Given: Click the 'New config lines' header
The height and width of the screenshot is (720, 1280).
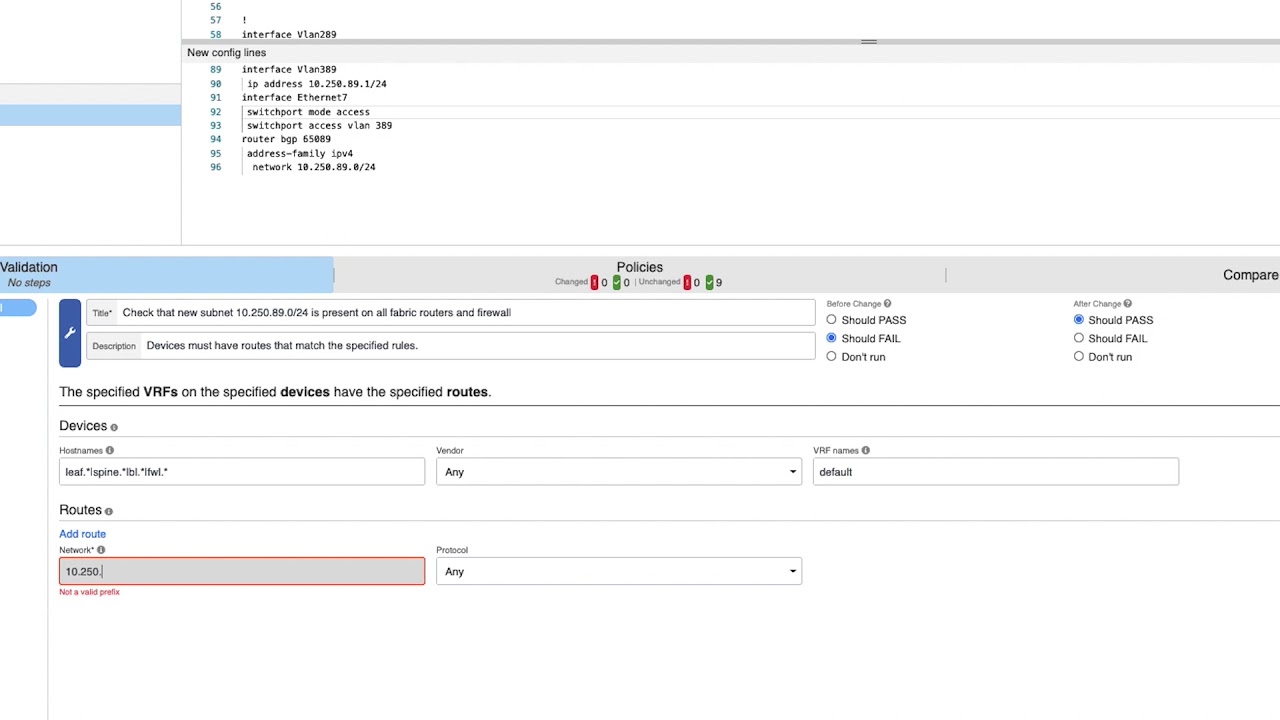Looking at the screenshot, I should tap(226, 53).
